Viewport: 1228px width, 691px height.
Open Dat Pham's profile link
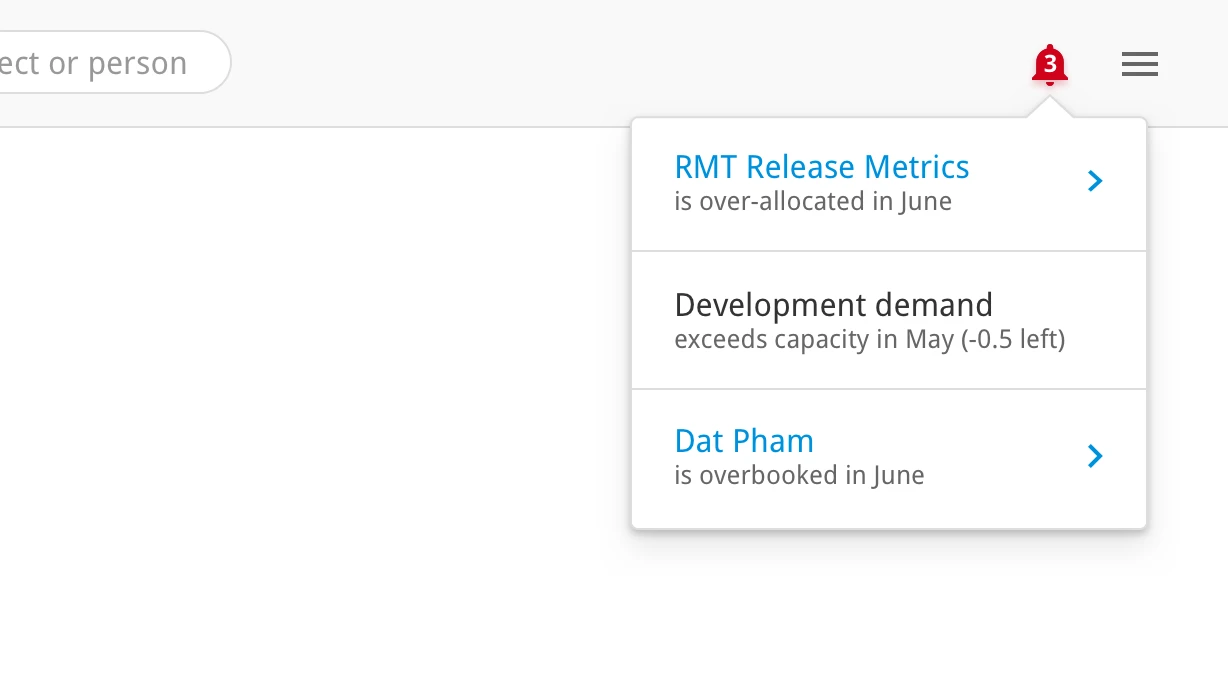[744, 441]
